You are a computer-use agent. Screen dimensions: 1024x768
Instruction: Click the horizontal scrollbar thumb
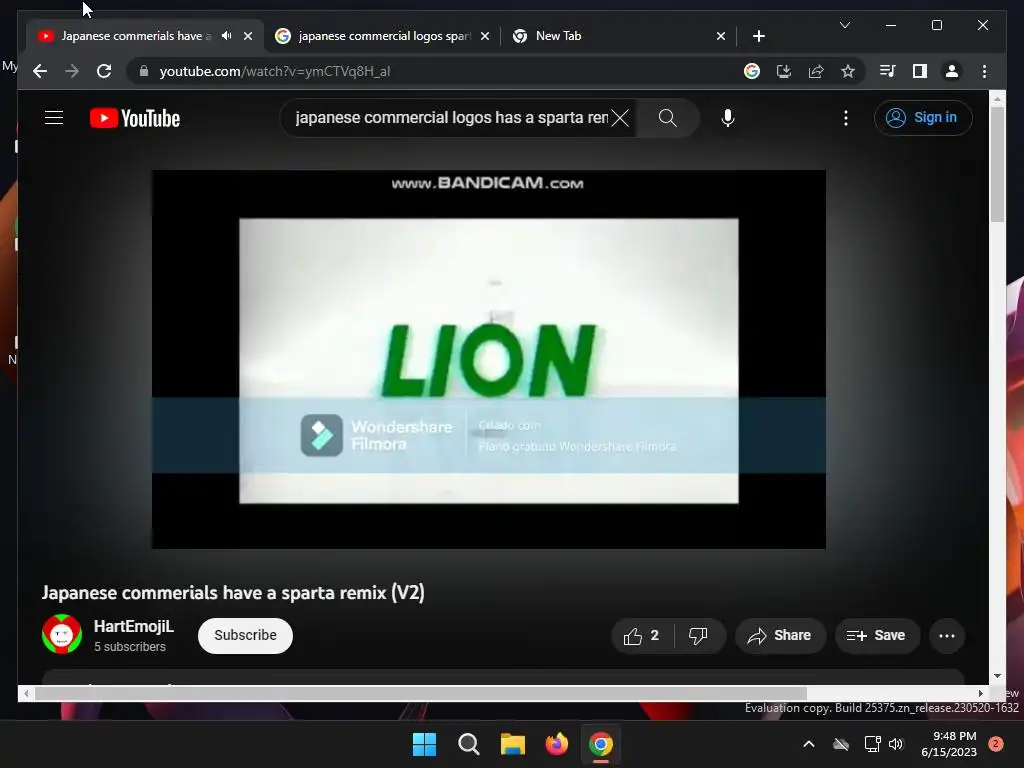(x=421, y=693)
